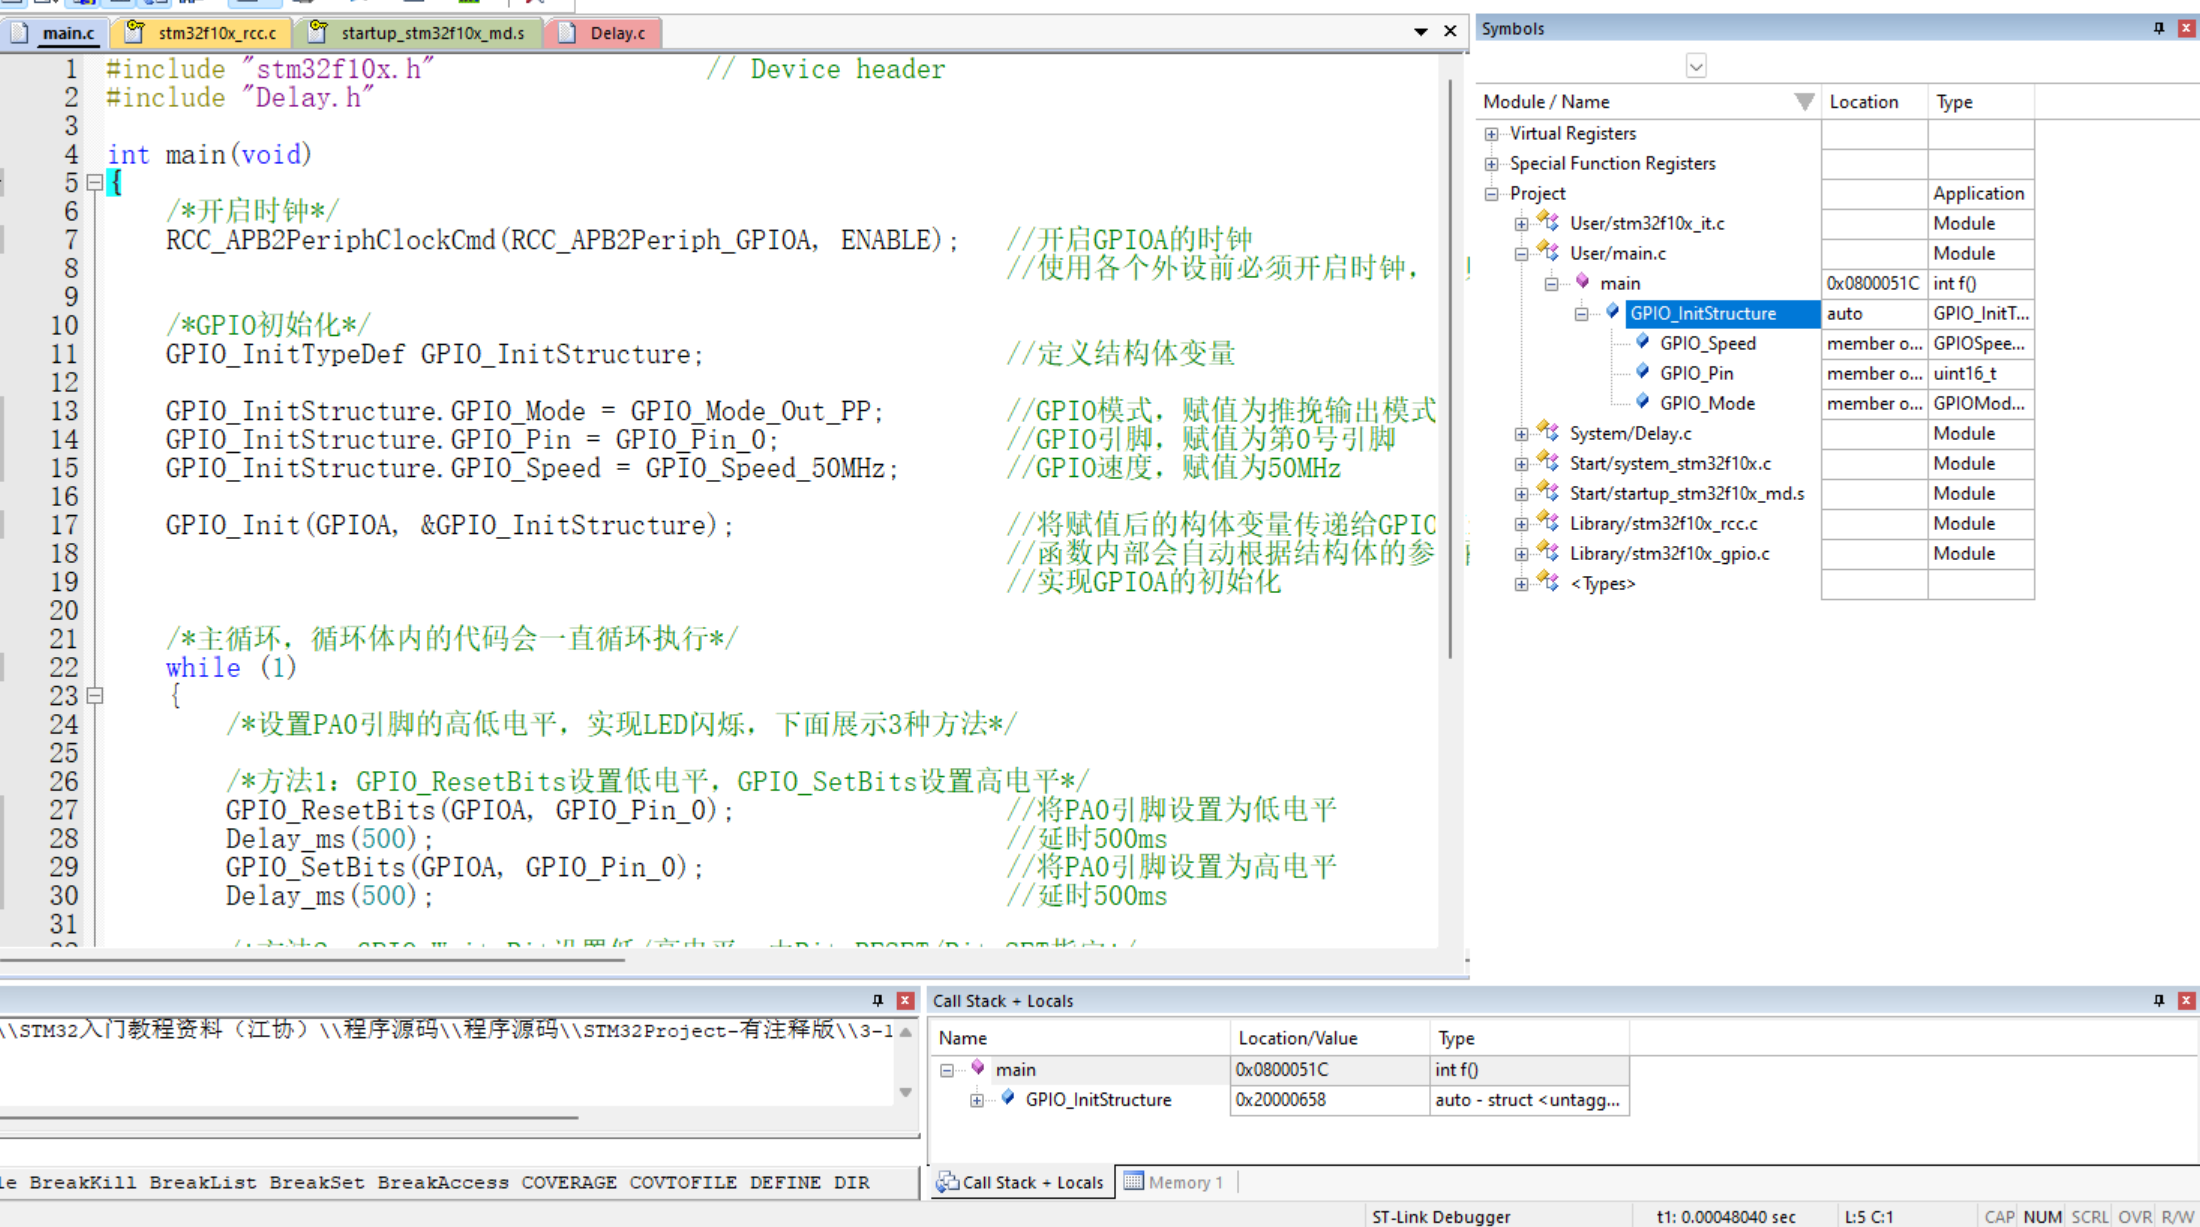
Task: Expand Virtual Registers node
Action: click(x=1492, y=134)
